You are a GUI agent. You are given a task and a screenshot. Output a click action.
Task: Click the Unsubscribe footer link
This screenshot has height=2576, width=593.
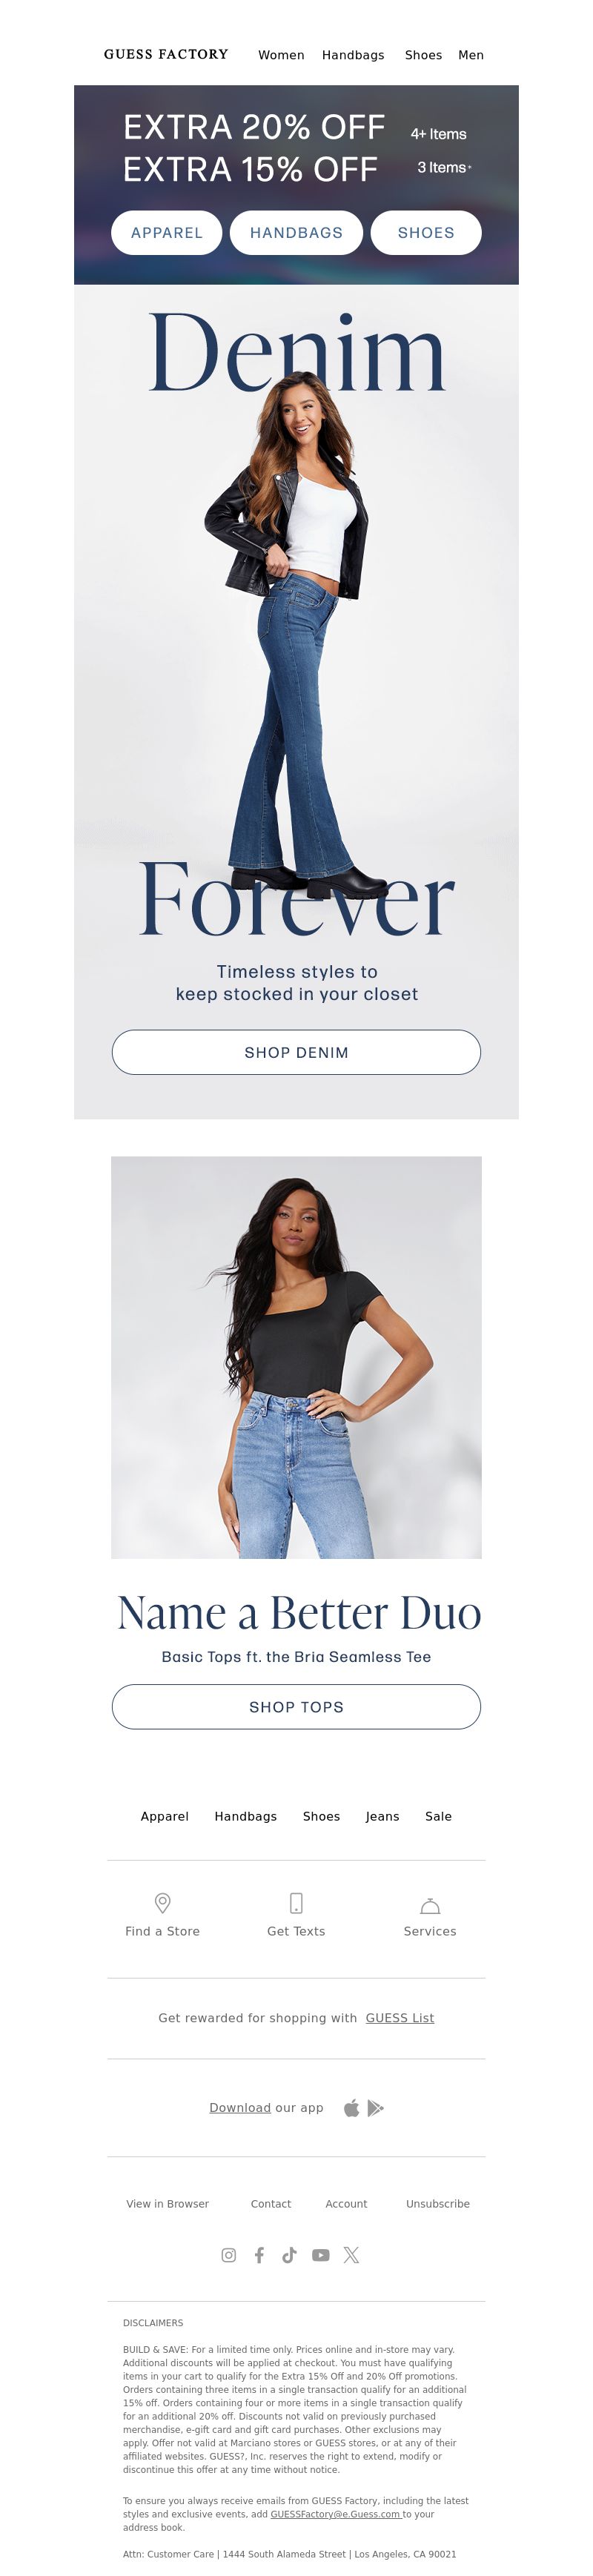click(x=438, y=2203)
